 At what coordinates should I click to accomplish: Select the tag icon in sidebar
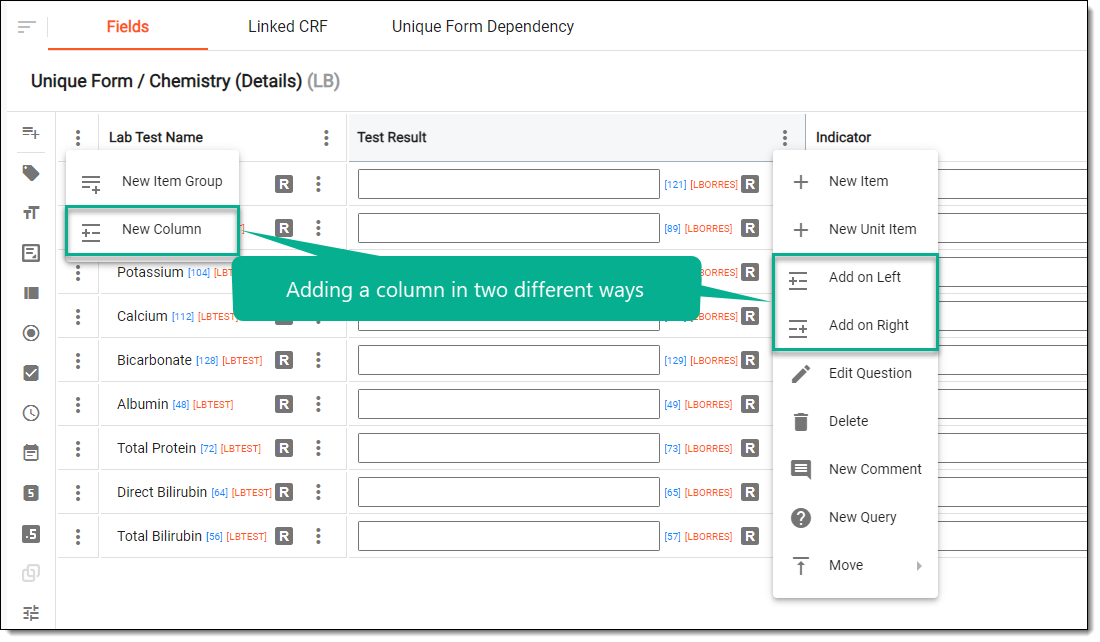[31, 173]
